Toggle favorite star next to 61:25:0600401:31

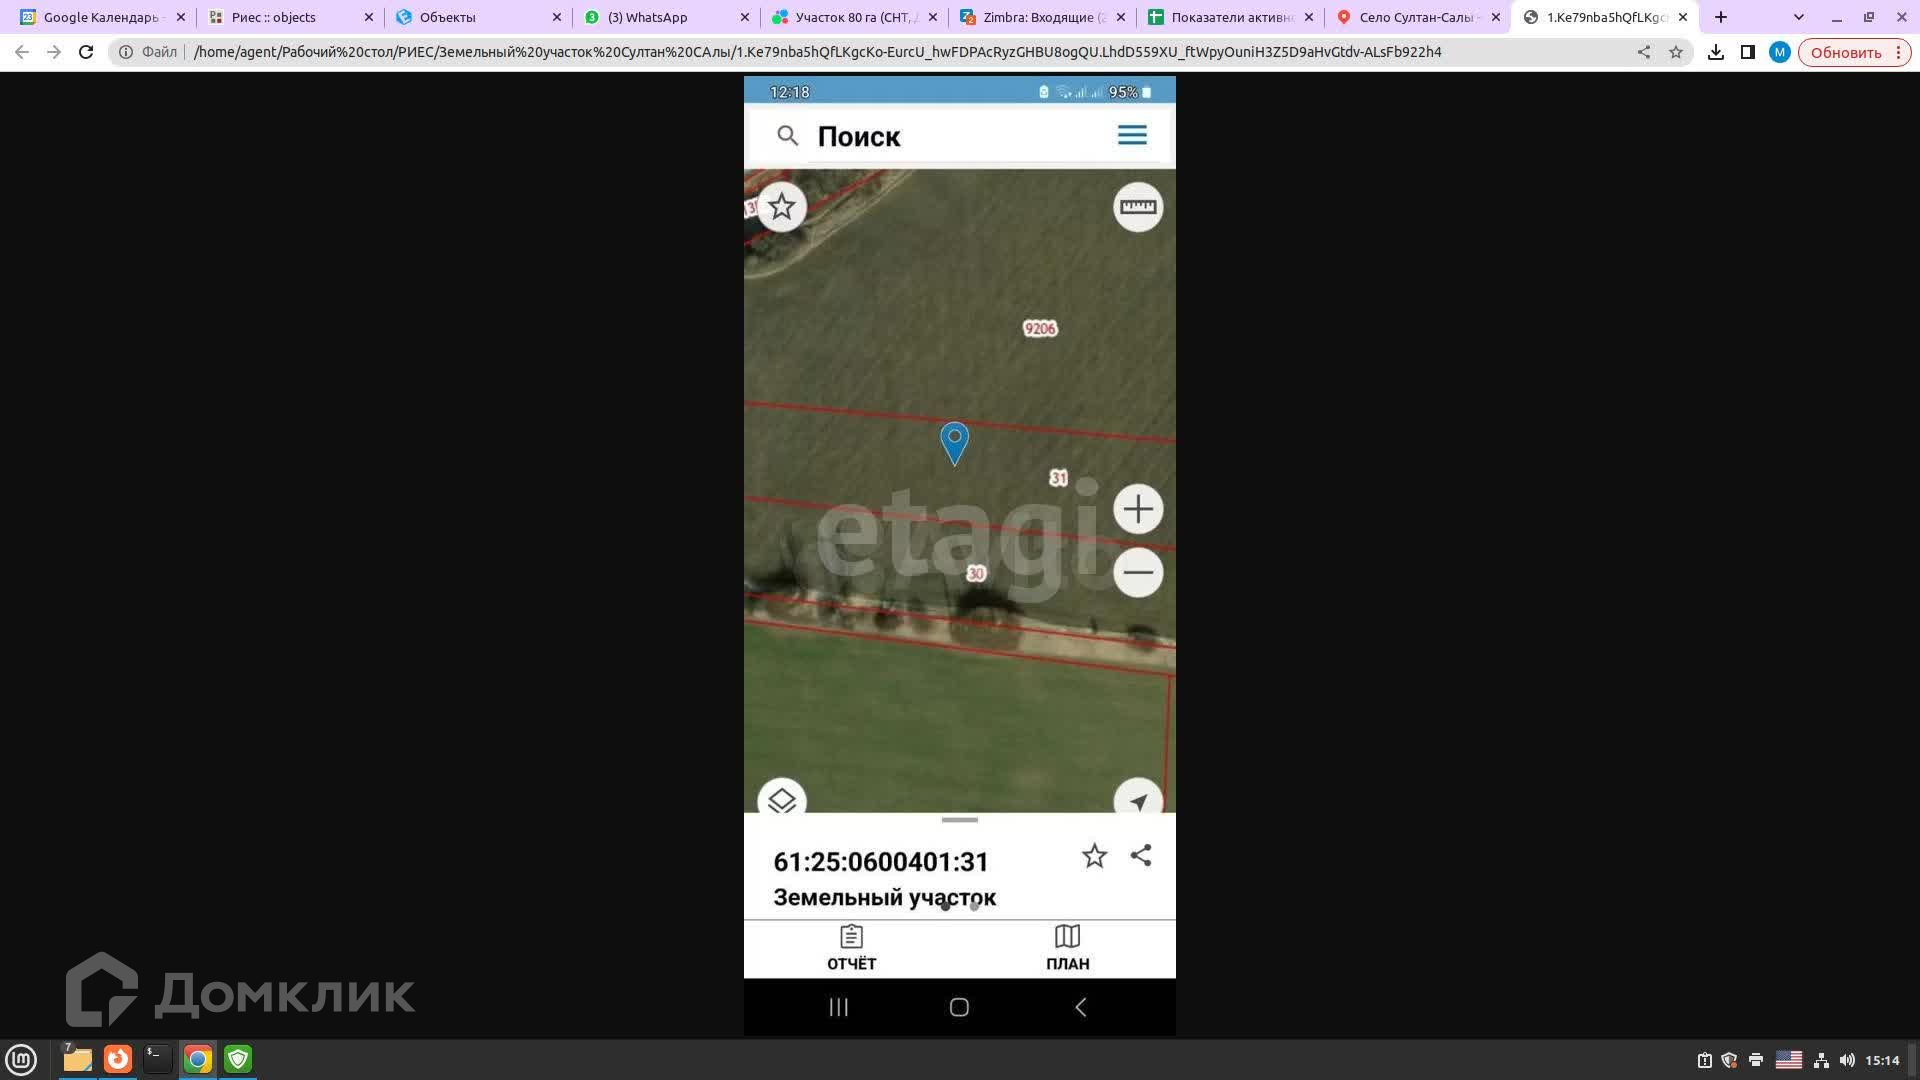pyautogui.click(x=1094, y=856)
